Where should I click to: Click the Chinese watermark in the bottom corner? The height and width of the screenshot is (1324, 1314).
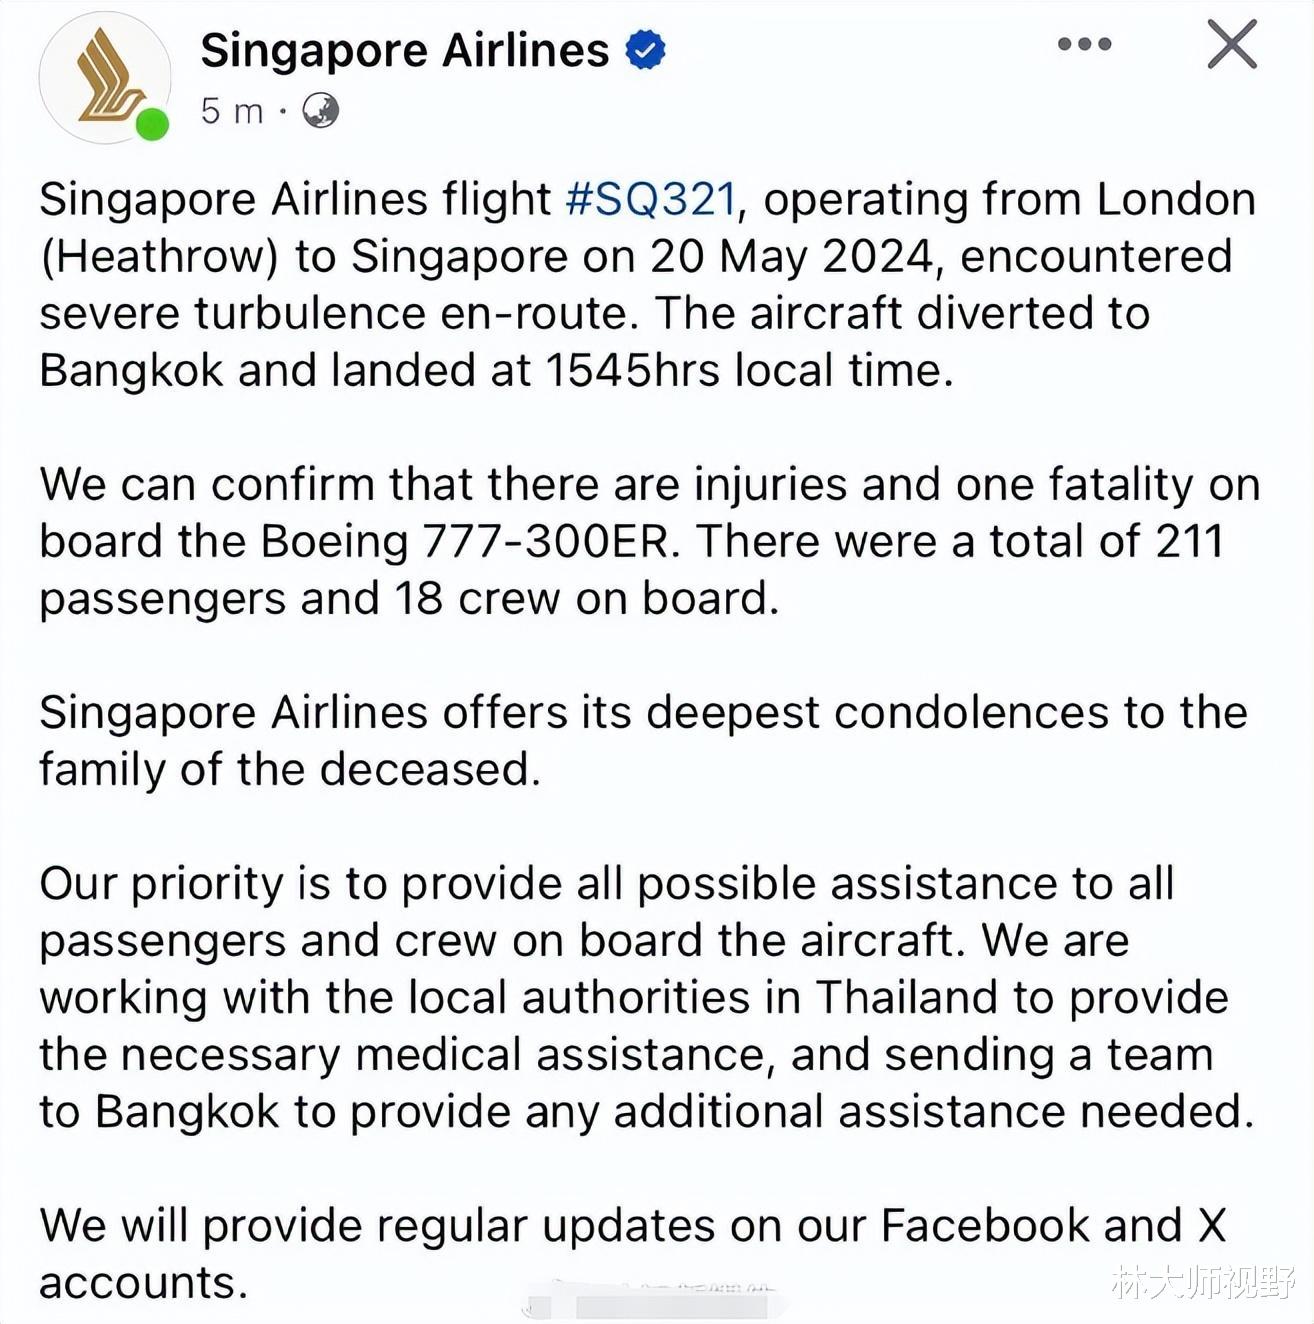[1202, 1281]
